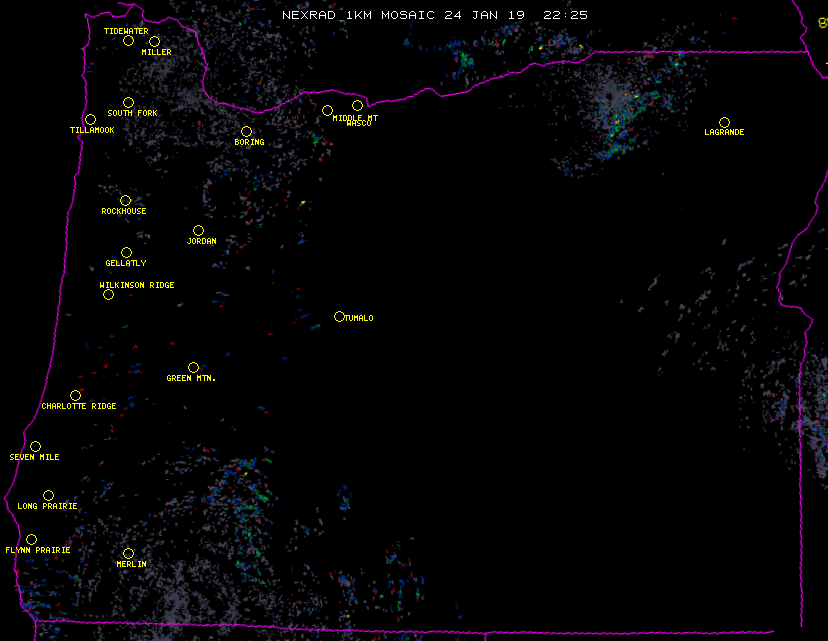This screenshot has height=641, width=828.
Task: Select the Flynn Prairie station circle
Action: (31, 540)
